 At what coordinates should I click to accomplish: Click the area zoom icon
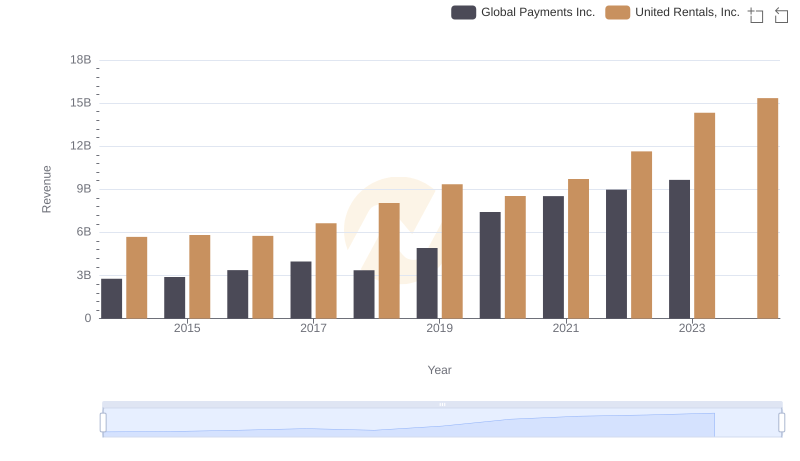click(x=756, y=15)
